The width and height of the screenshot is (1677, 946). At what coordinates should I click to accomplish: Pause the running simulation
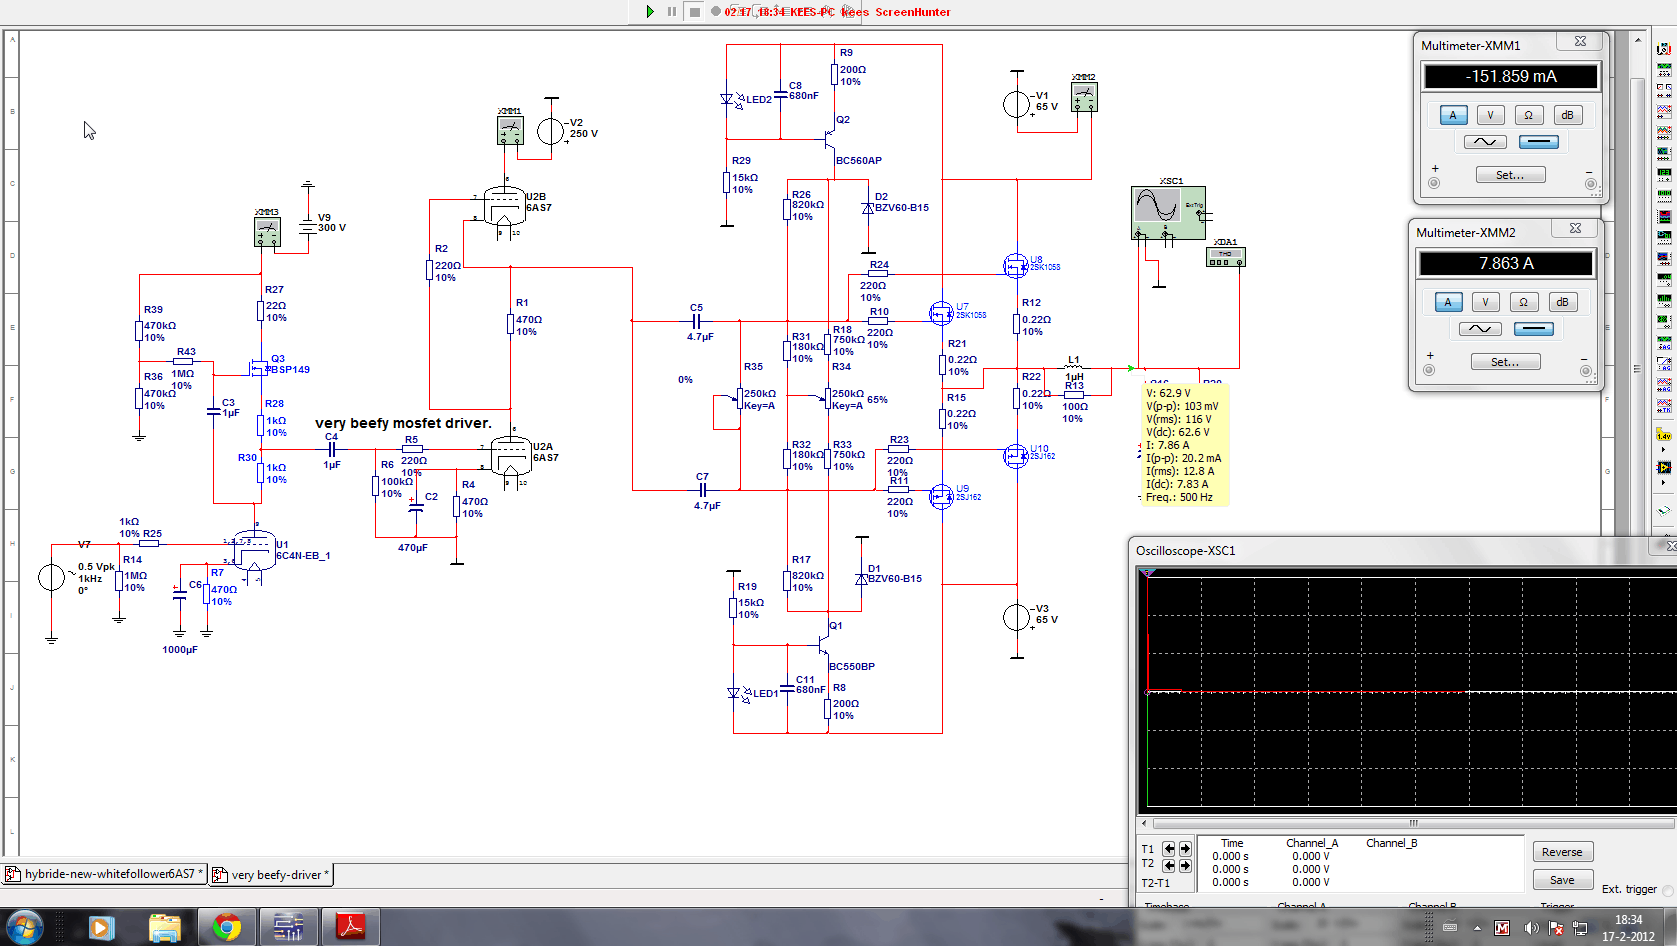pyautogui.click(x=671, y=11)
